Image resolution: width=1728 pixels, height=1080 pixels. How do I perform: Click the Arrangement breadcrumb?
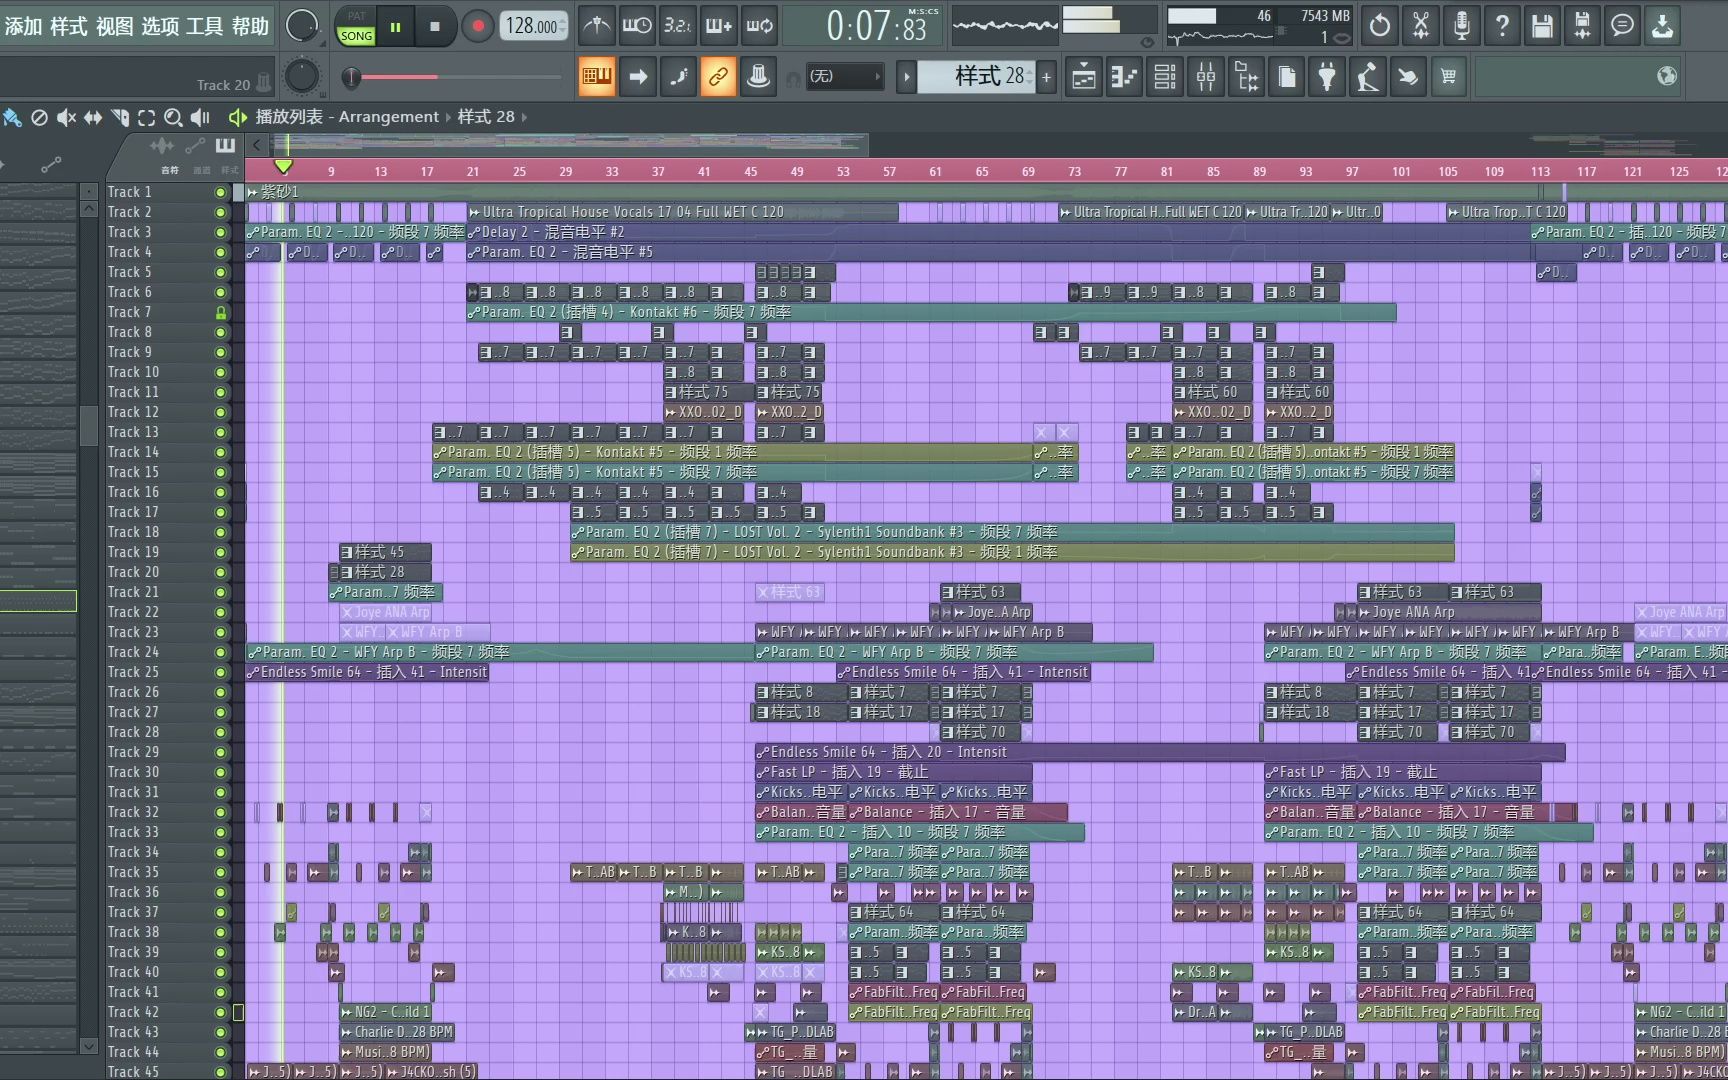pyautogui.click(x=388, y=117)
